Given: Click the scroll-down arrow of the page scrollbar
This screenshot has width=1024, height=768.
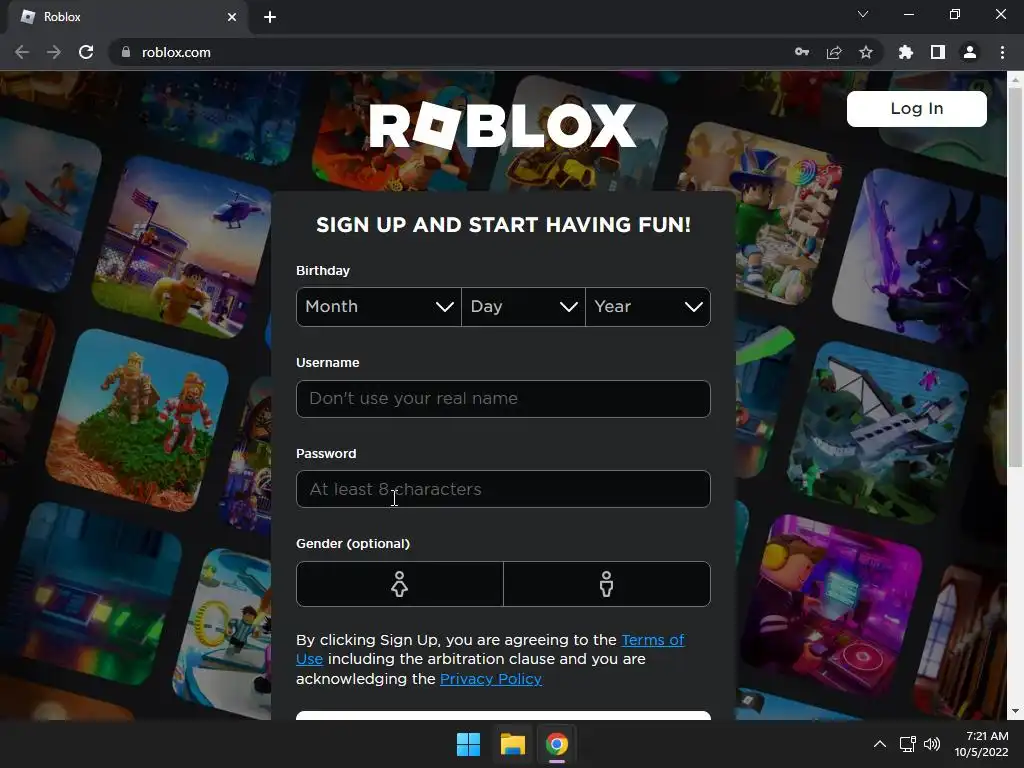Looking at the screenshot, I should pos(1015,711).
